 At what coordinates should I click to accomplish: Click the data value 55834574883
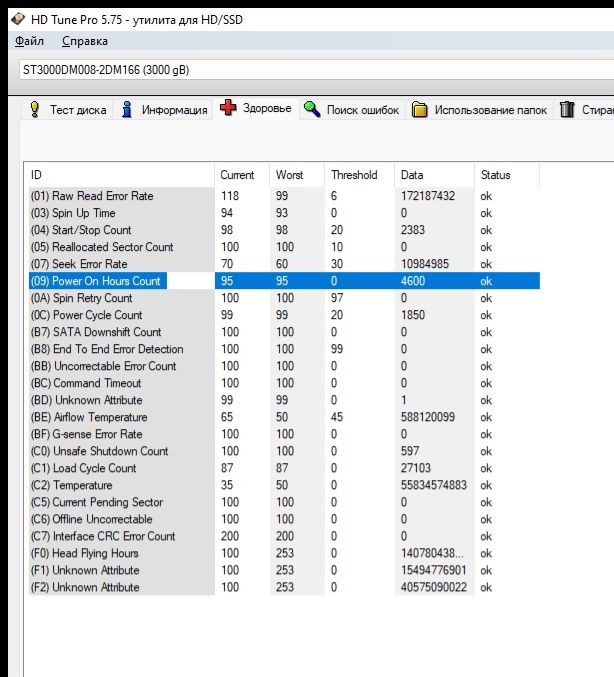(x=434, y=485)
